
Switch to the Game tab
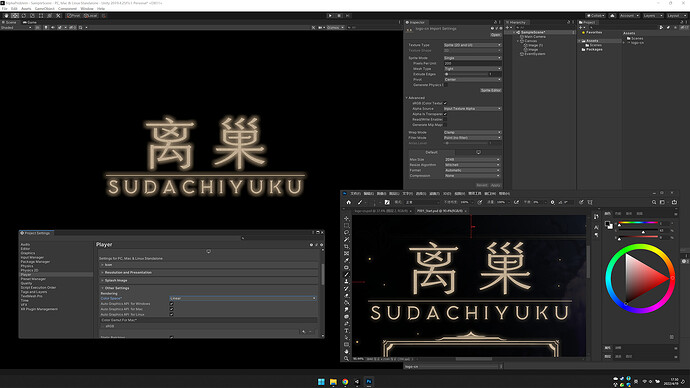(x=30, y=22)
